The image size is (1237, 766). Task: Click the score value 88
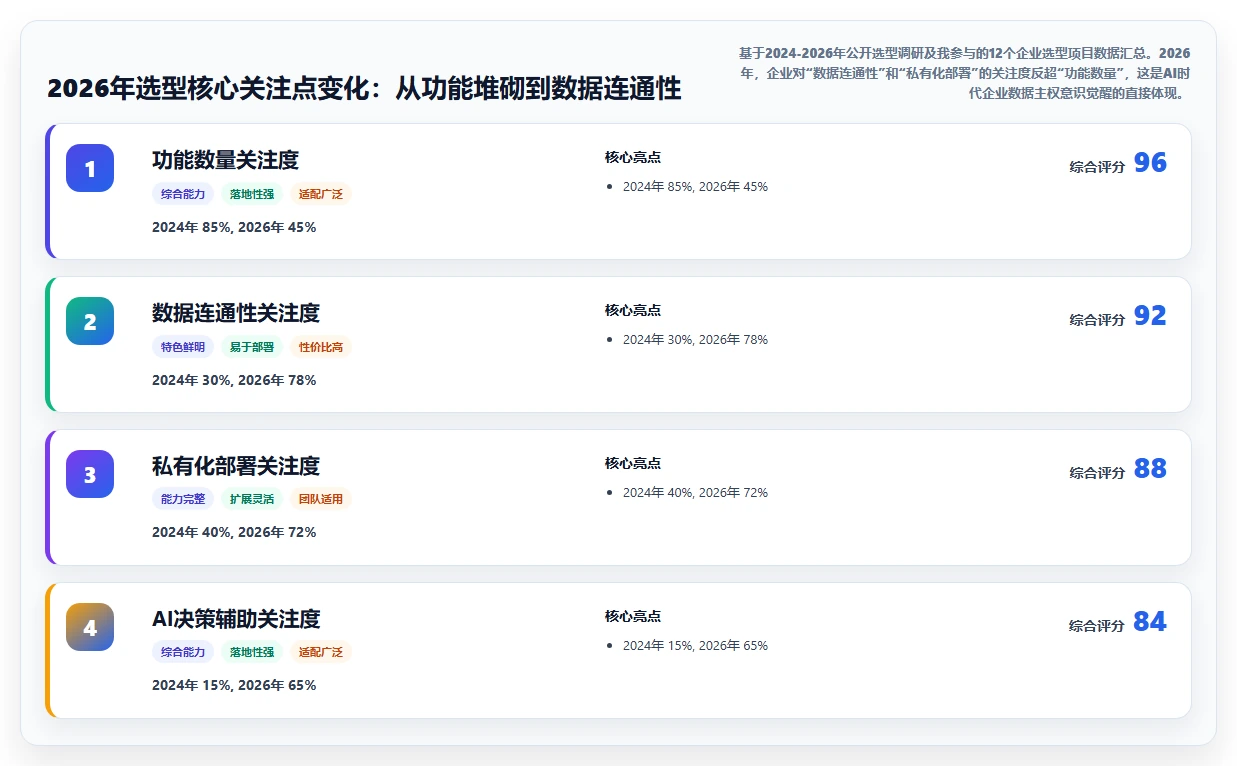coord(1150,469)
